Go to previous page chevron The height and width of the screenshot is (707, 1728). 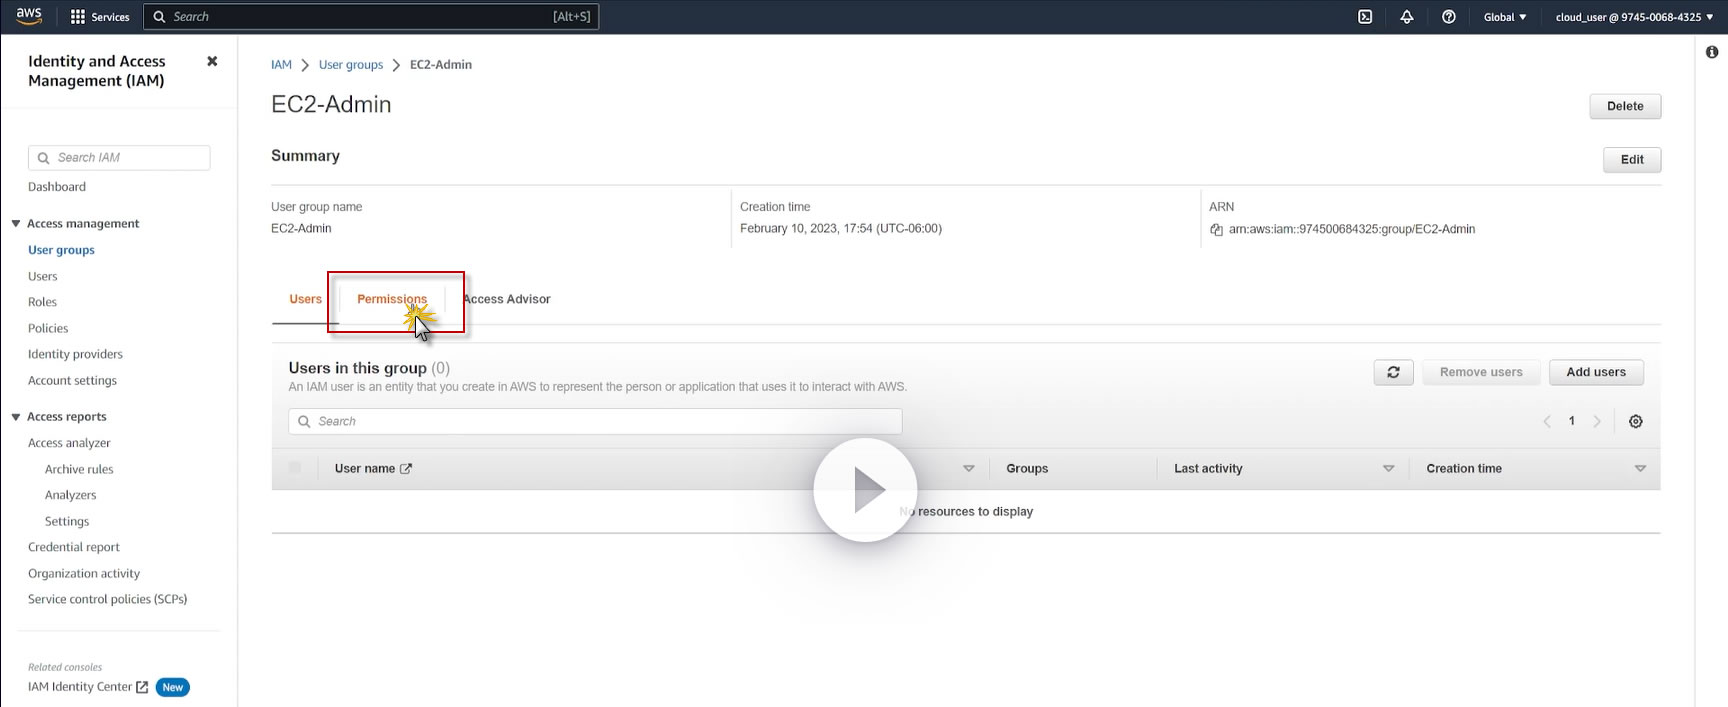tap(1547, 421)
